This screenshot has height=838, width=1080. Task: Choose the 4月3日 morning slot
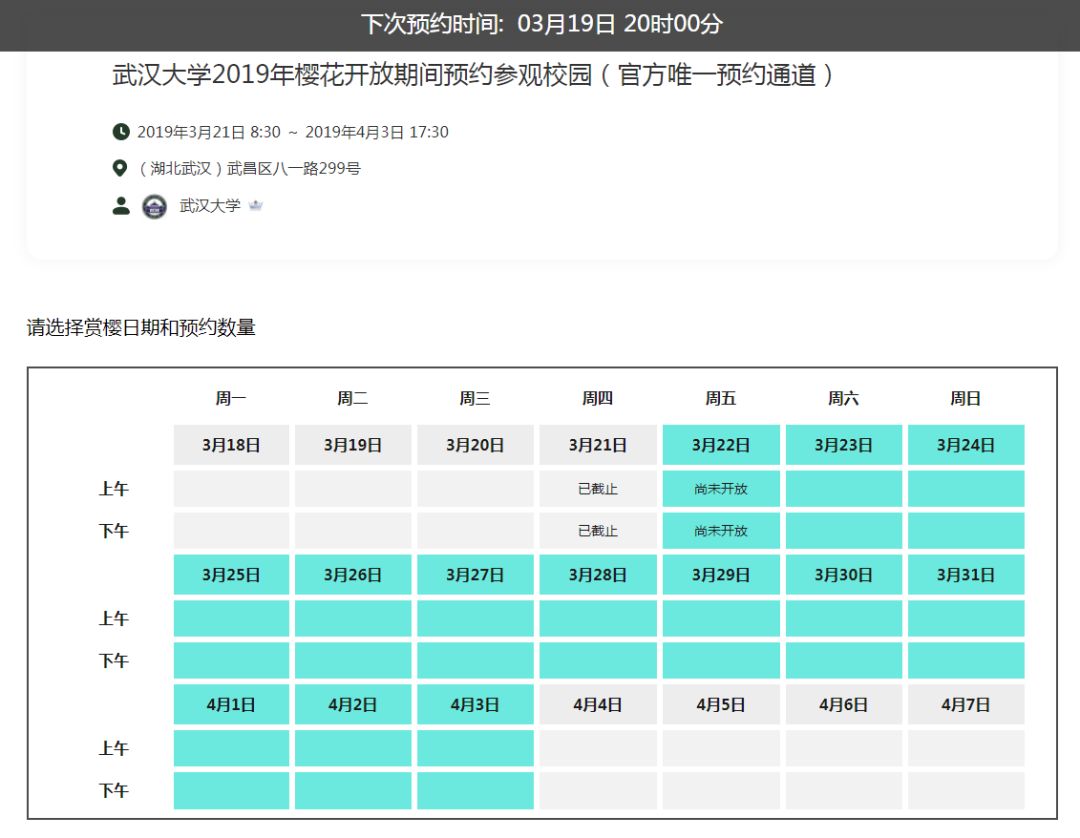pos(475,748)
